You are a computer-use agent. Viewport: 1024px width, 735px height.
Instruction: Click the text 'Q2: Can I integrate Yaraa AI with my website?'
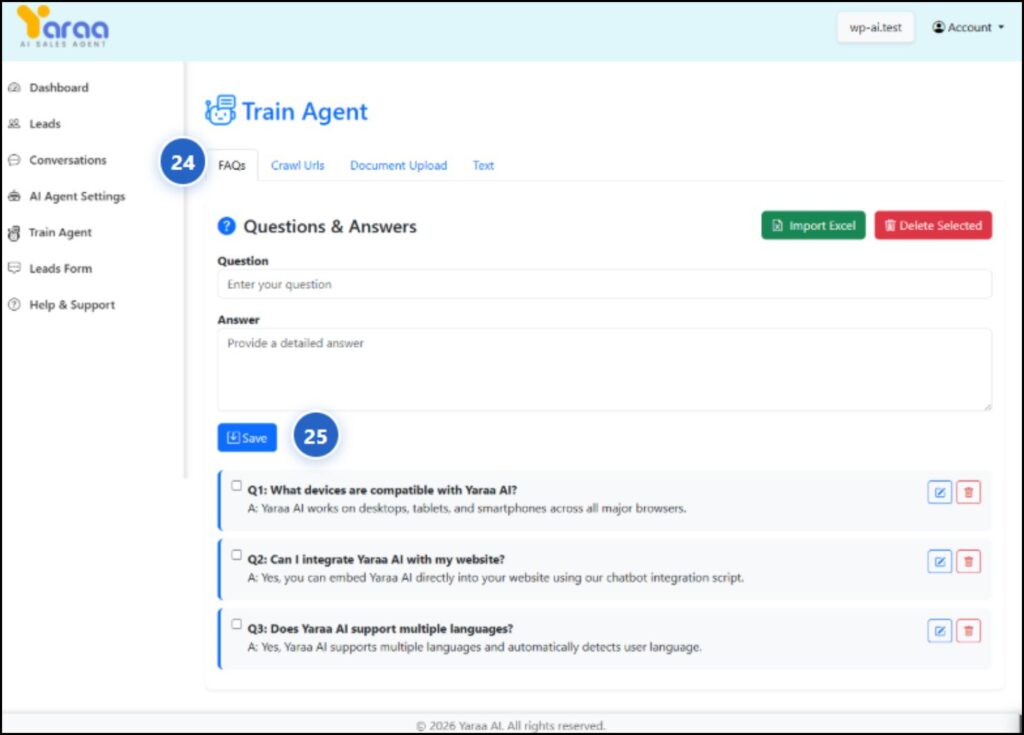[x=376, y=559]
